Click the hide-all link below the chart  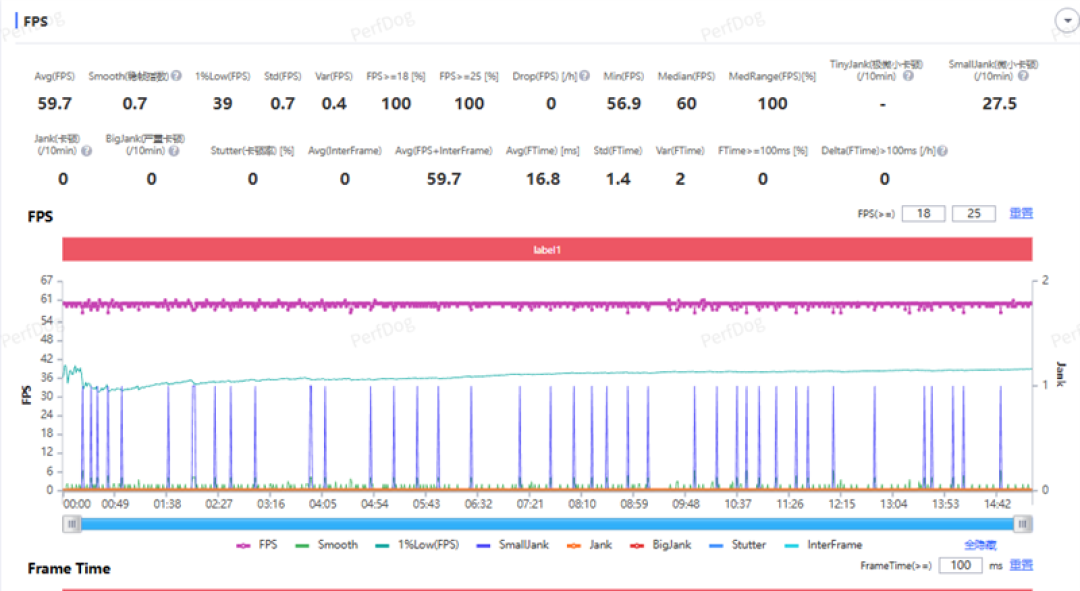click(980, 545)
